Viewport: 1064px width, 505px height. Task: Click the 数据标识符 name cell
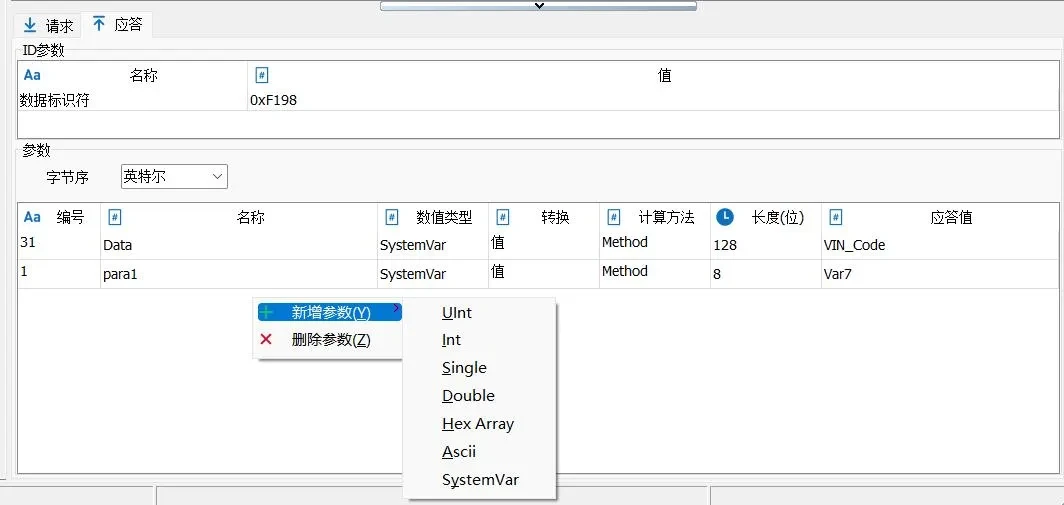tap(133, 100)
